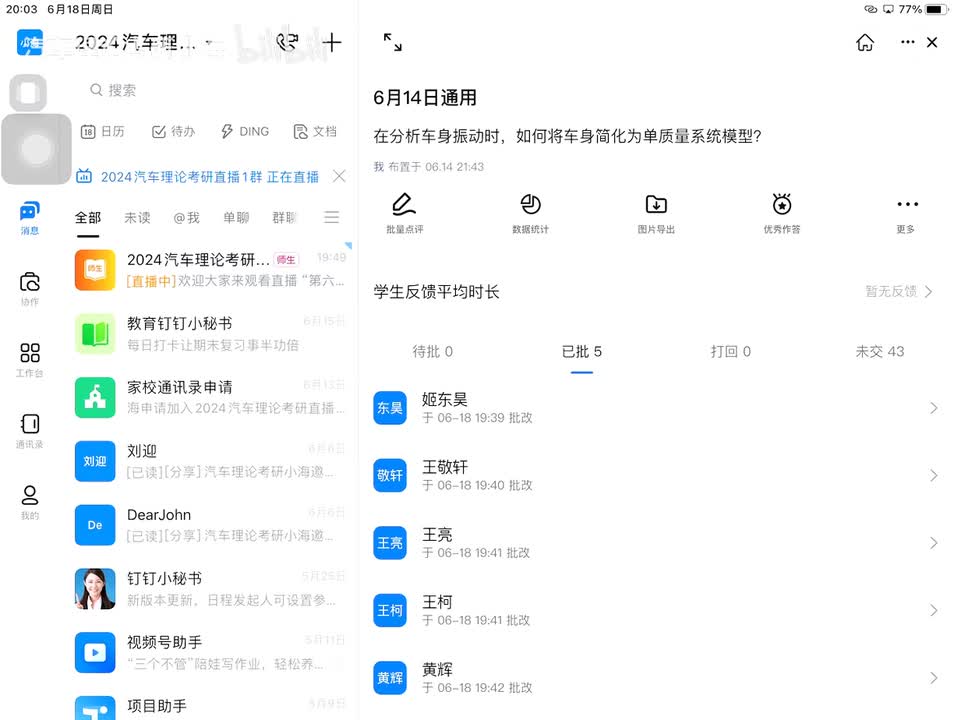Switch to 协作 collaboration in sidebar

(x=29, y=288)
